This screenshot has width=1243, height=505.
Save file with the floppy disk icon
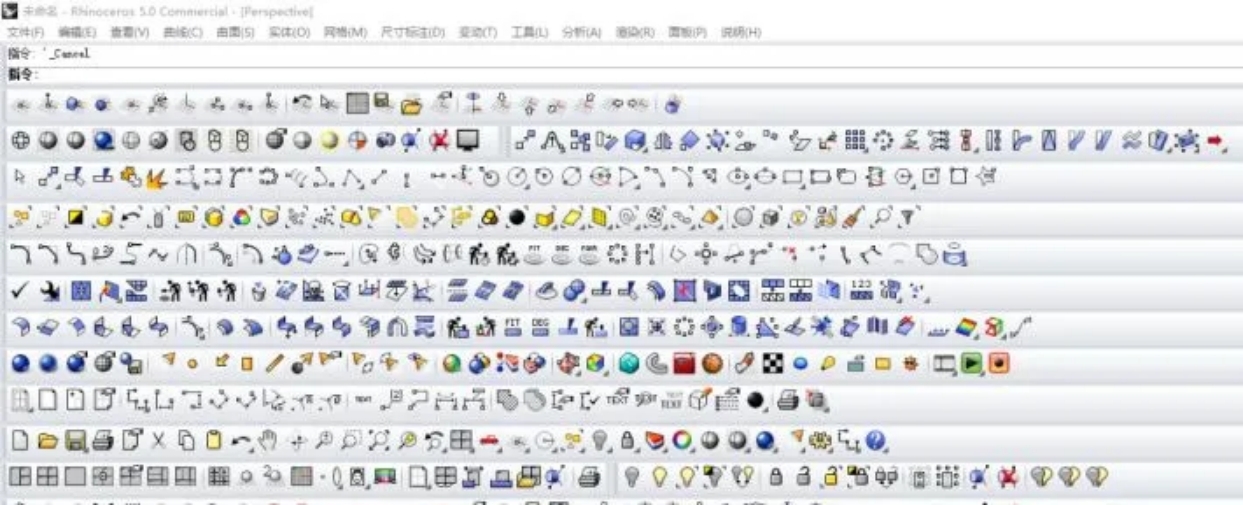tap(75, 441)
